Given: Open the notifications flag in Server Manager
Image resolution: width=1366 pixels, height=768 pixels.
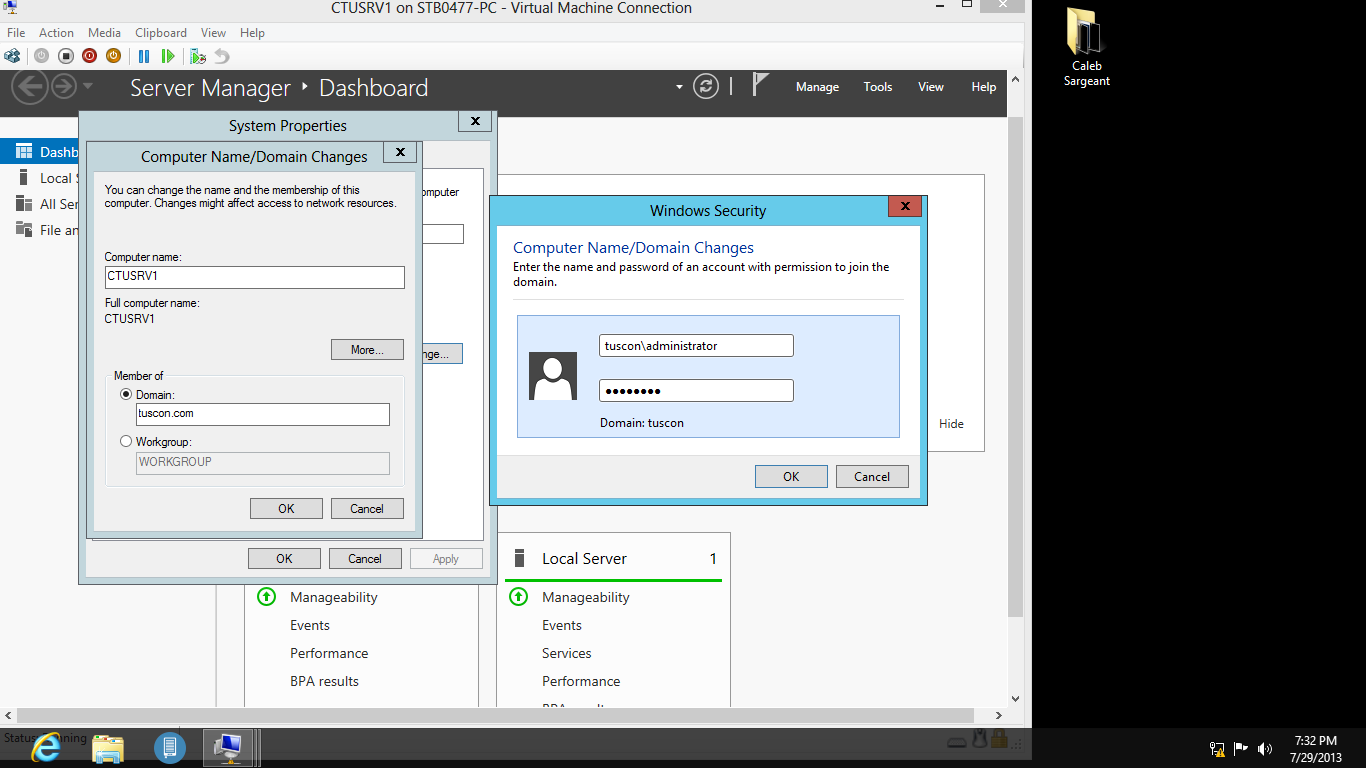Looking at the screenshot, I should (761, 85).
